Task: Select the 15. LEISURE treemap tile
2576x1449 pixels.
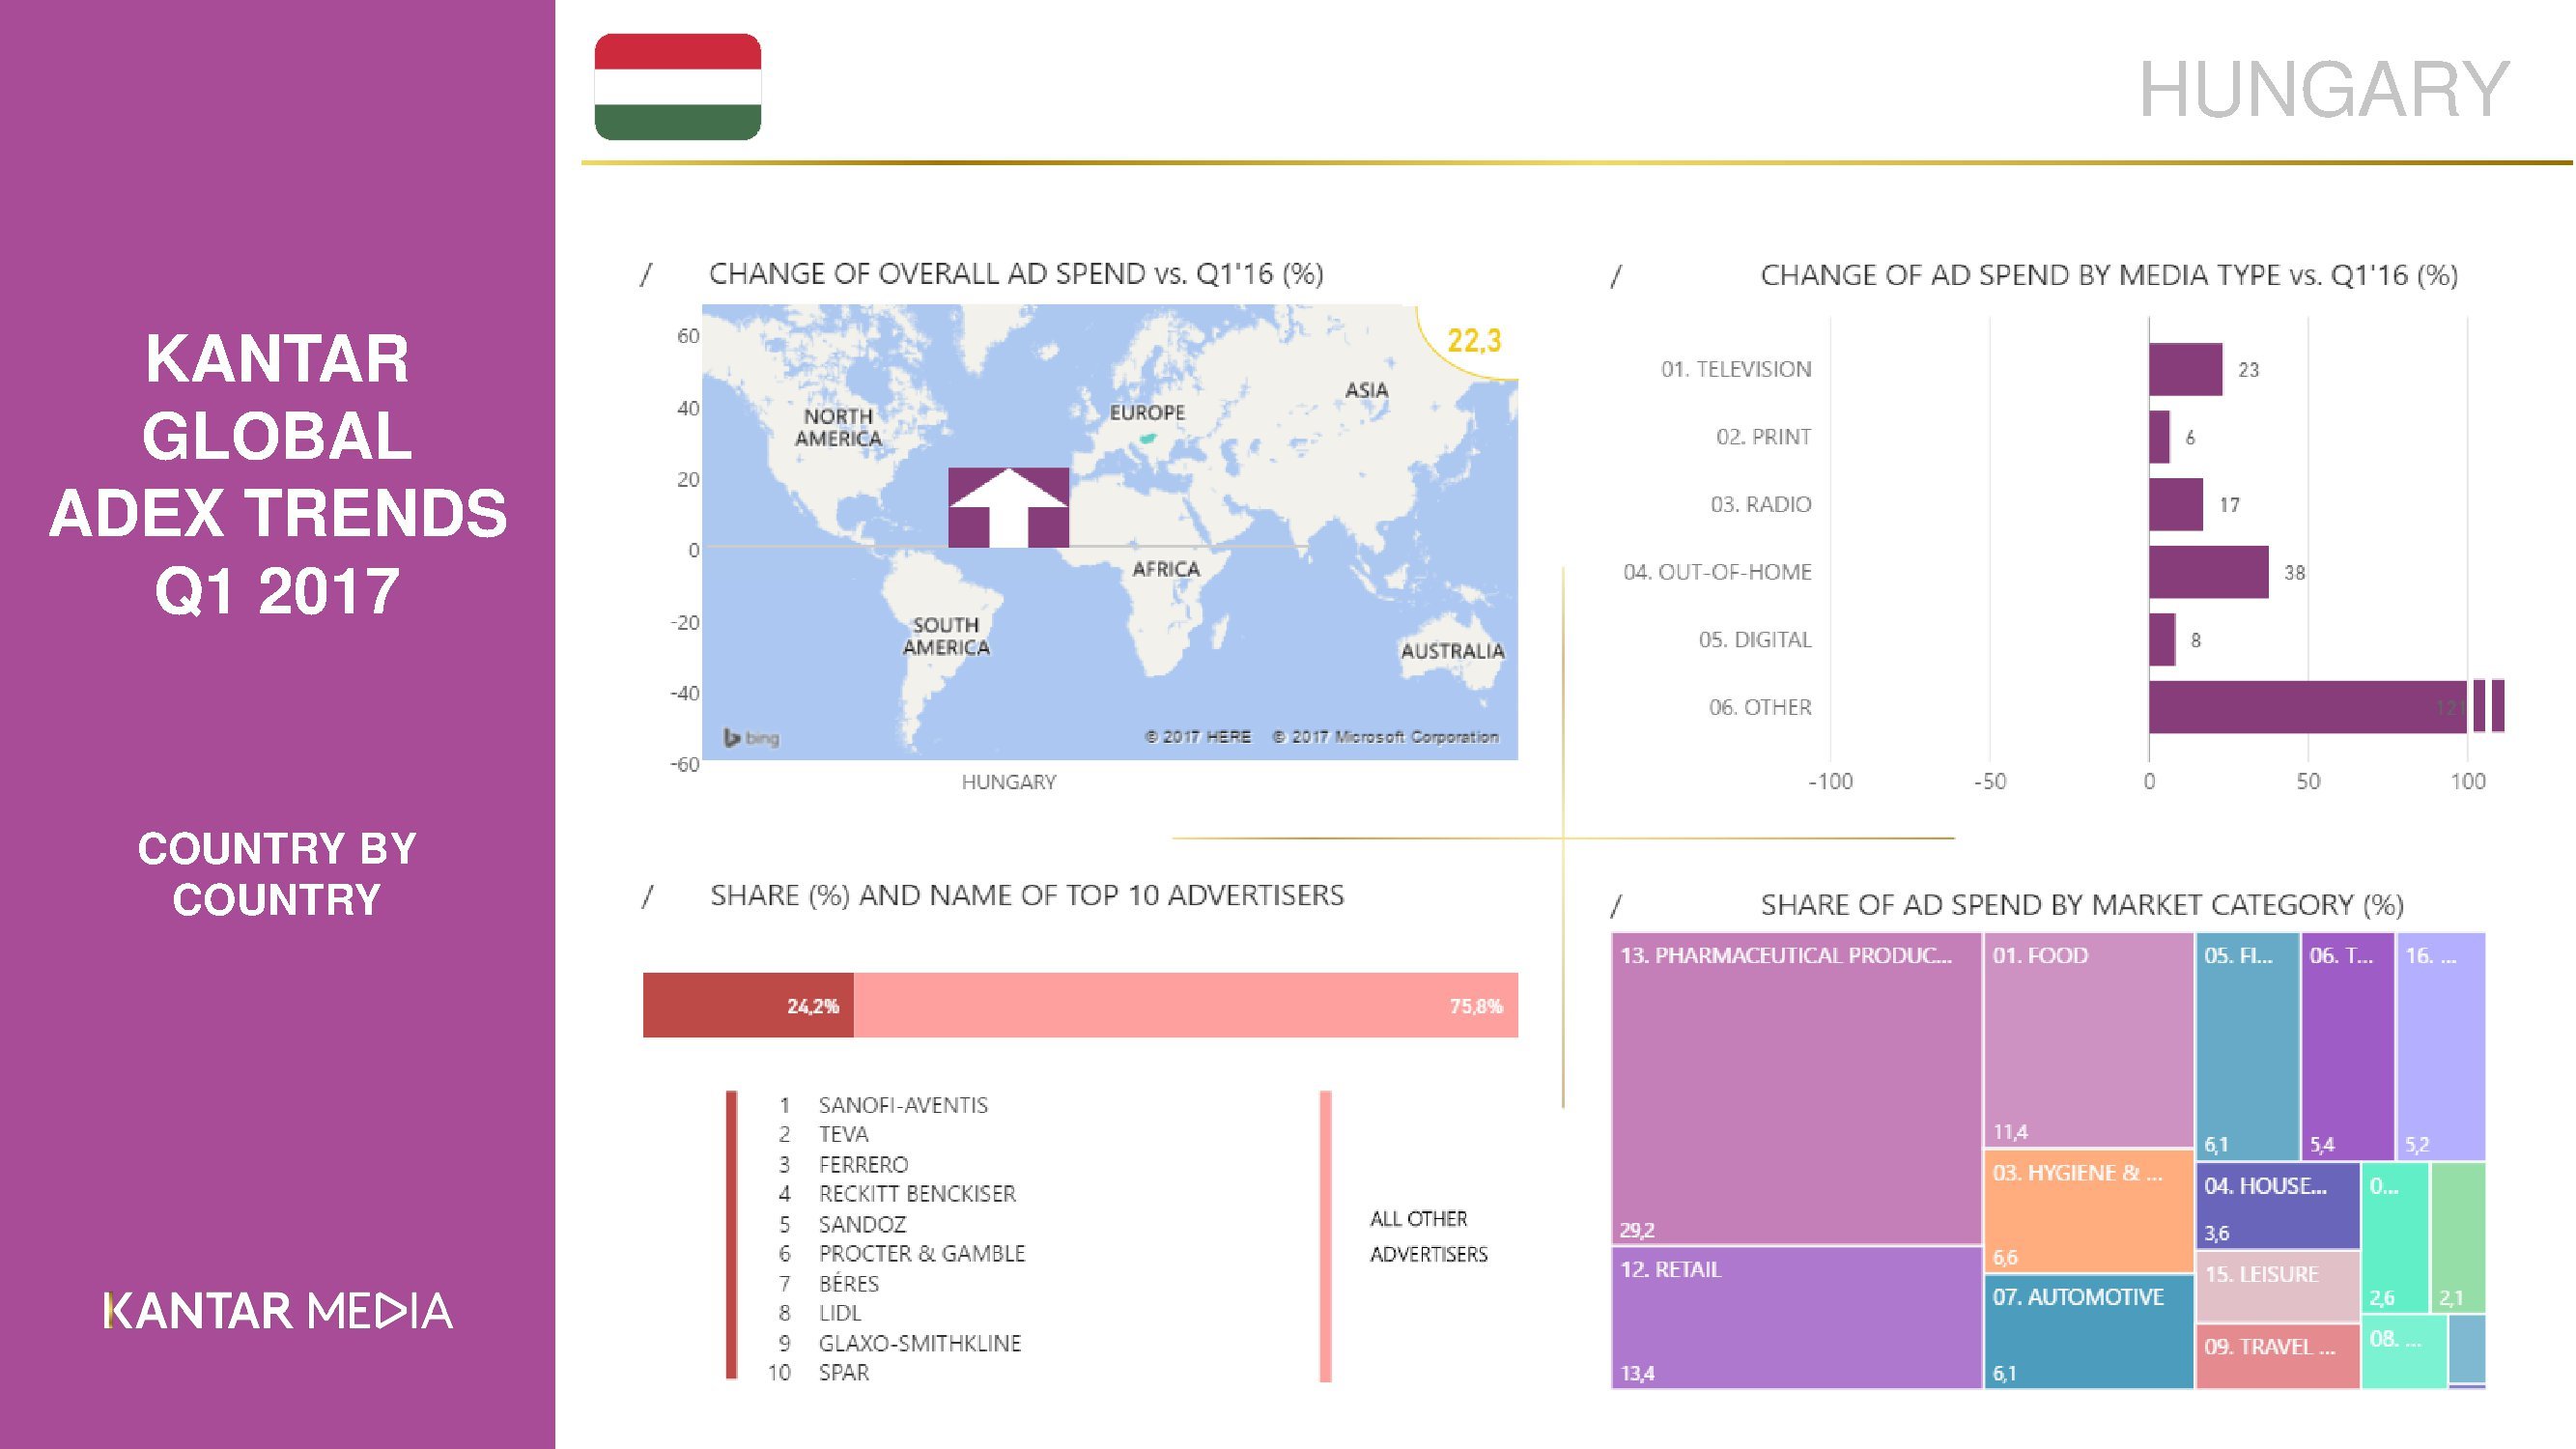Action: point(2278,1286)
